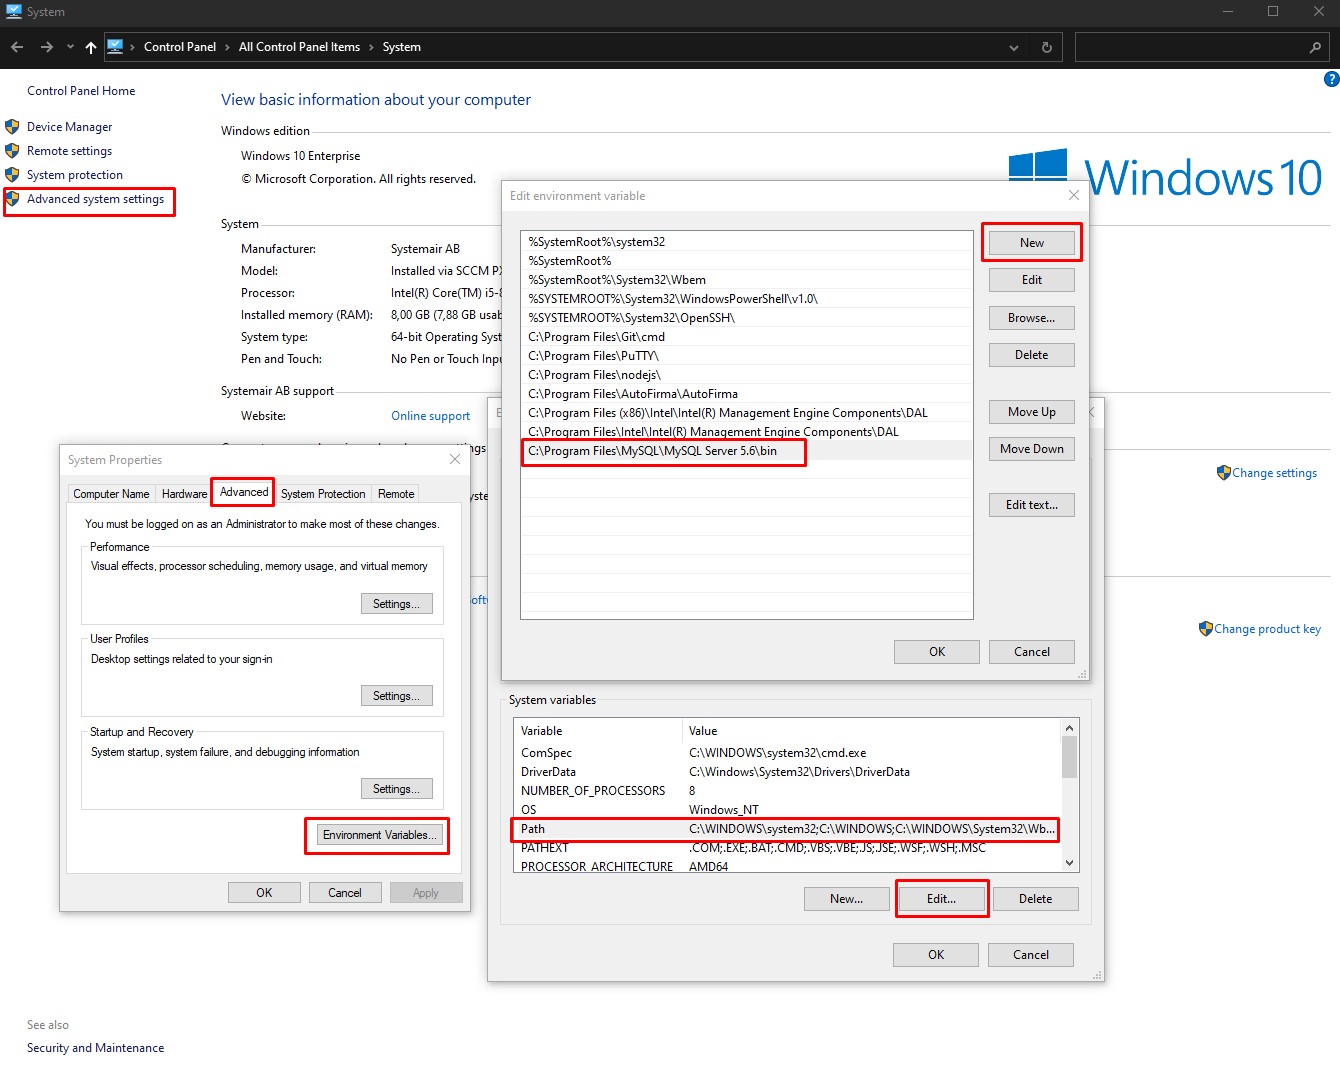Click Delete under System variables
This screenshot has height=1070, width=1340.
tap(1035, 899)
